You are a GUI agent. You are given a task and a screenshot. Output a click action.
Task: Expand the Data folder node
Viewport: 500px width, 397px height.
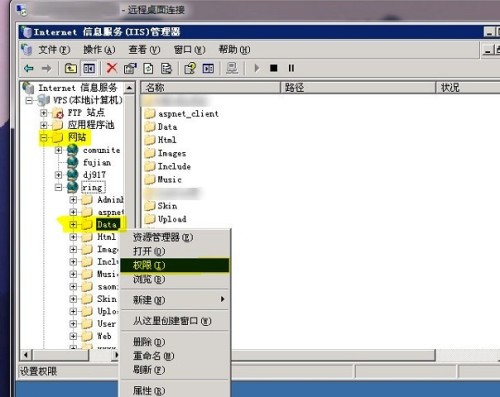point(73,224)
